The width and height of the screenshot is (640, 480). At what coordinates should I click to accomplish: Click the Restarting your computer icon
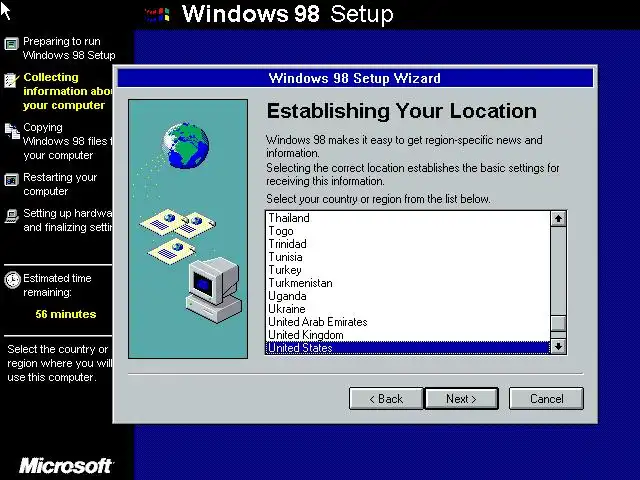coord(11,180)
